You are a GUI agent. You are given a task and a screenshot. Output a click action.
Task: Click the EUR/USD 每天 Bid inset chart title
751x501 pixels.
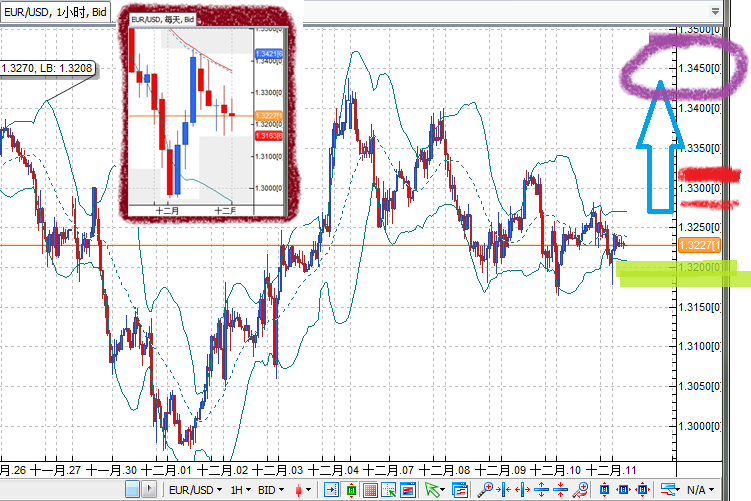point(162,19)
